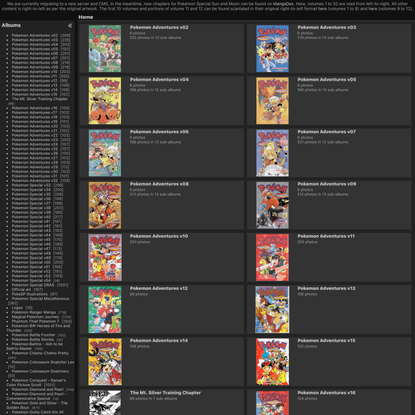
Task: Open Official art album in the sidebar
Action: click(x=21, y=290)
